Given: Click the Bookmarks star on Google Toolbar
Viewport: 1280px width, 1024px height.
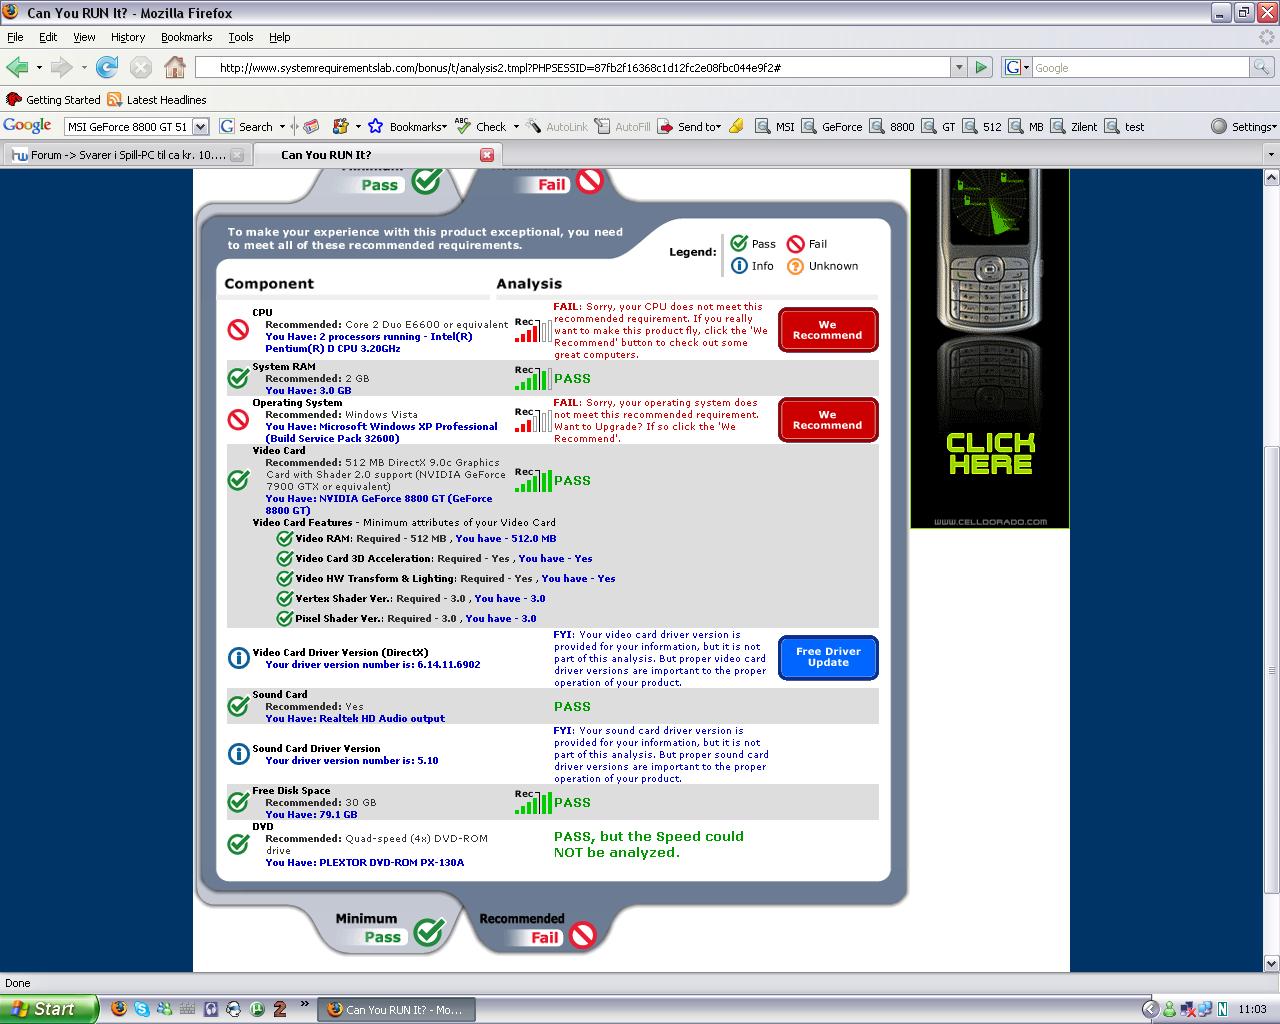Looking at the screenshot, I should pos(405,126).
